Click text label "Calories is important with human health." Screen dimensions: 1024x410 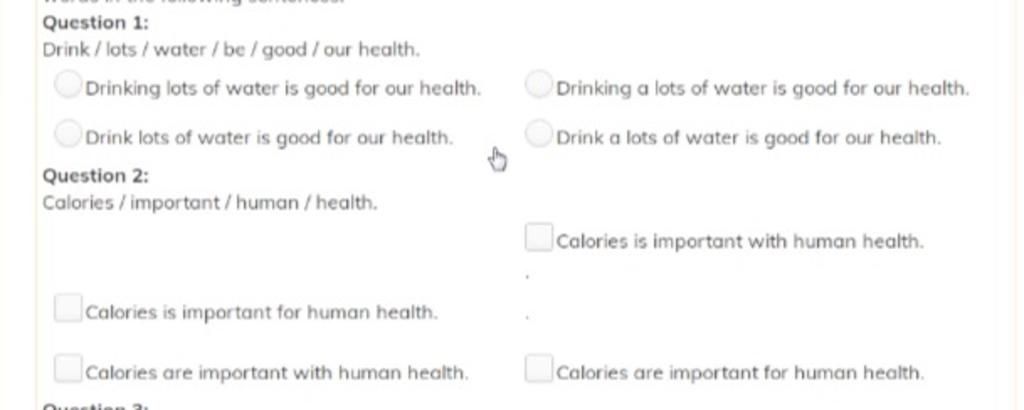[x=740, y=242]
